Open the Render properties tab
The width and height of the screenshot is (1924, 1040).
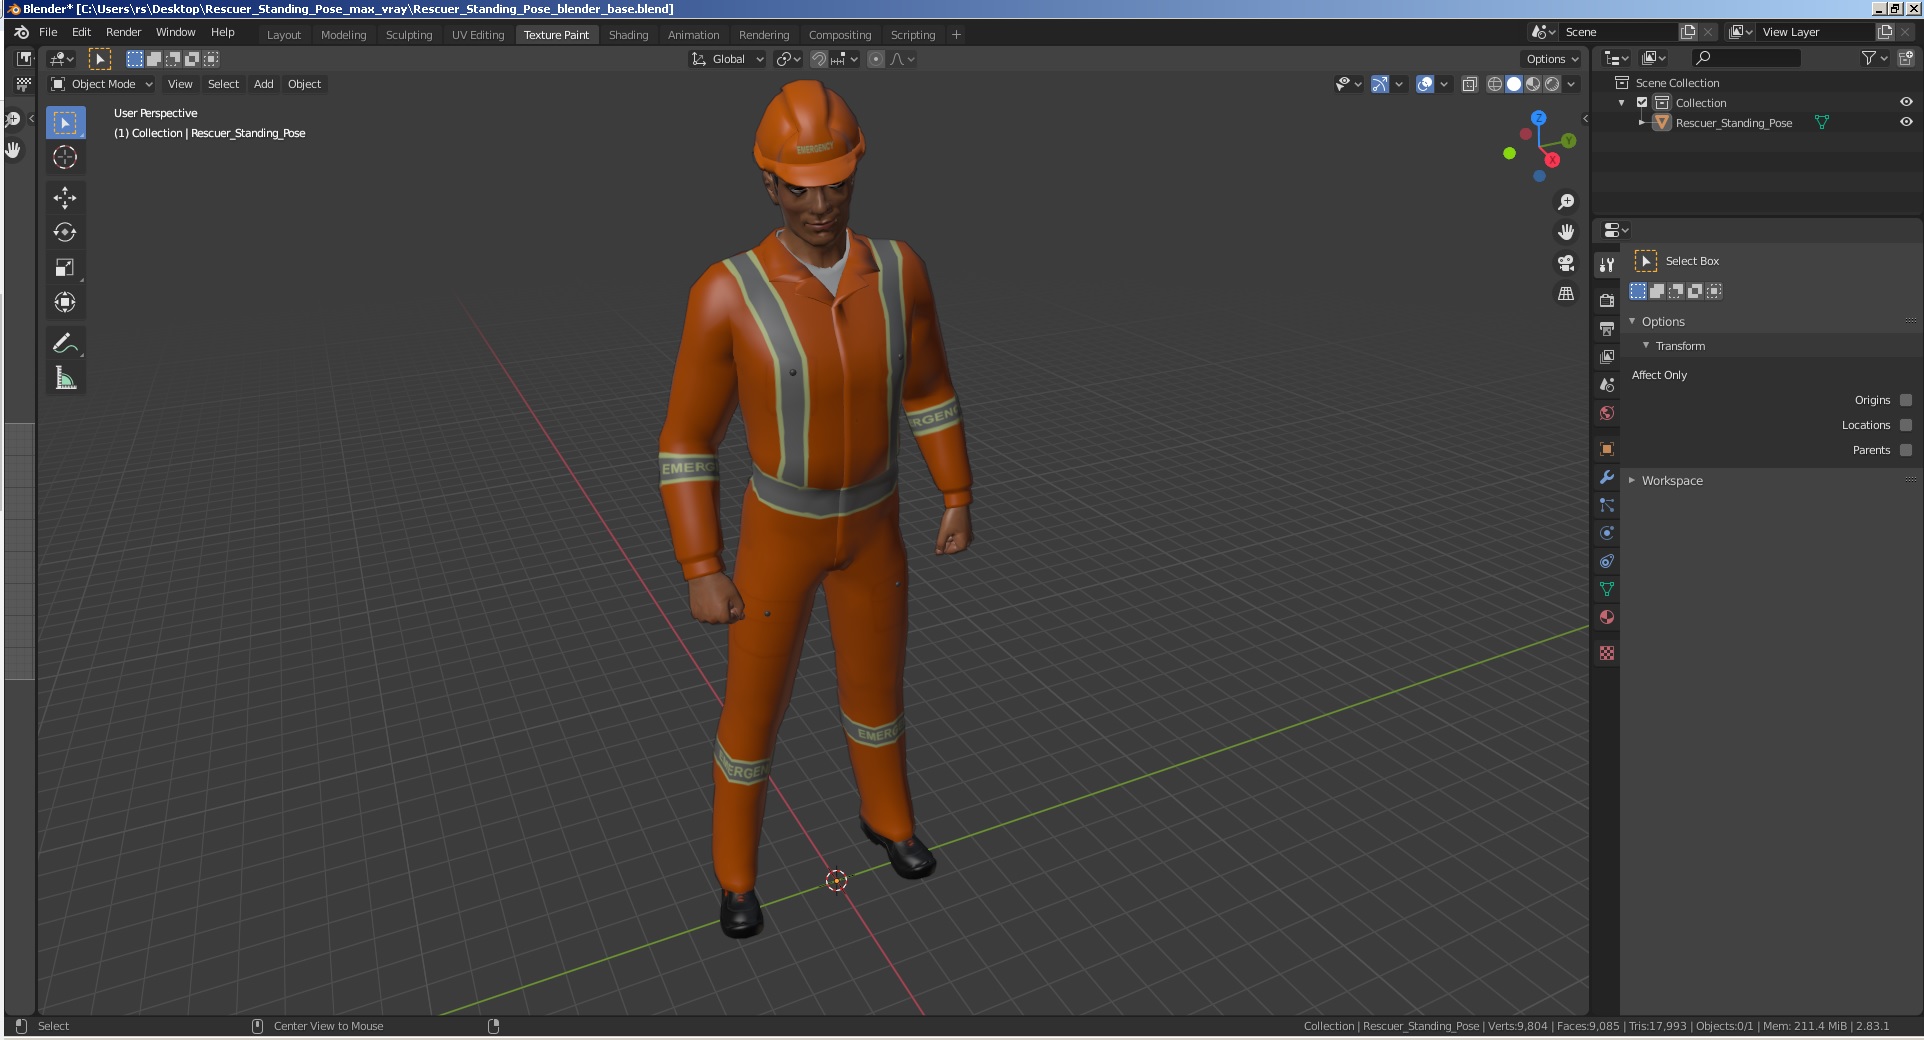1607,300
